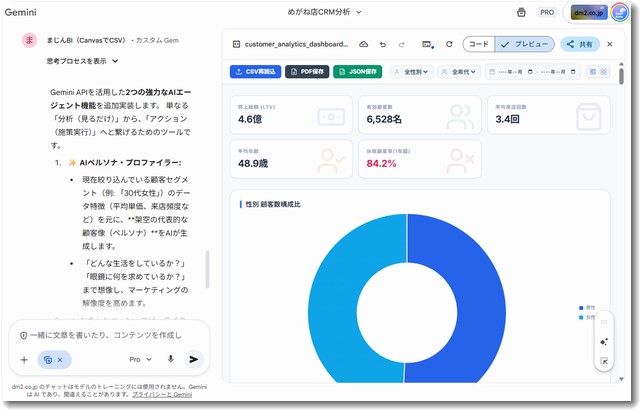The width and height of the screenshot is (640, 410).
Task: Click the user-x icon in dormant rate card
Action: coord(460,161)
